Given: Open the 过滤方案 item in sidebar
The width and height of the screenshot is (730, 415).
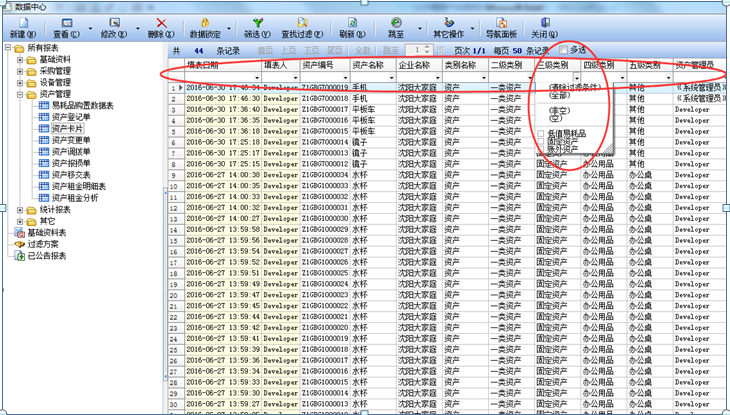Looking at the screenshot, I should [43, 243].
